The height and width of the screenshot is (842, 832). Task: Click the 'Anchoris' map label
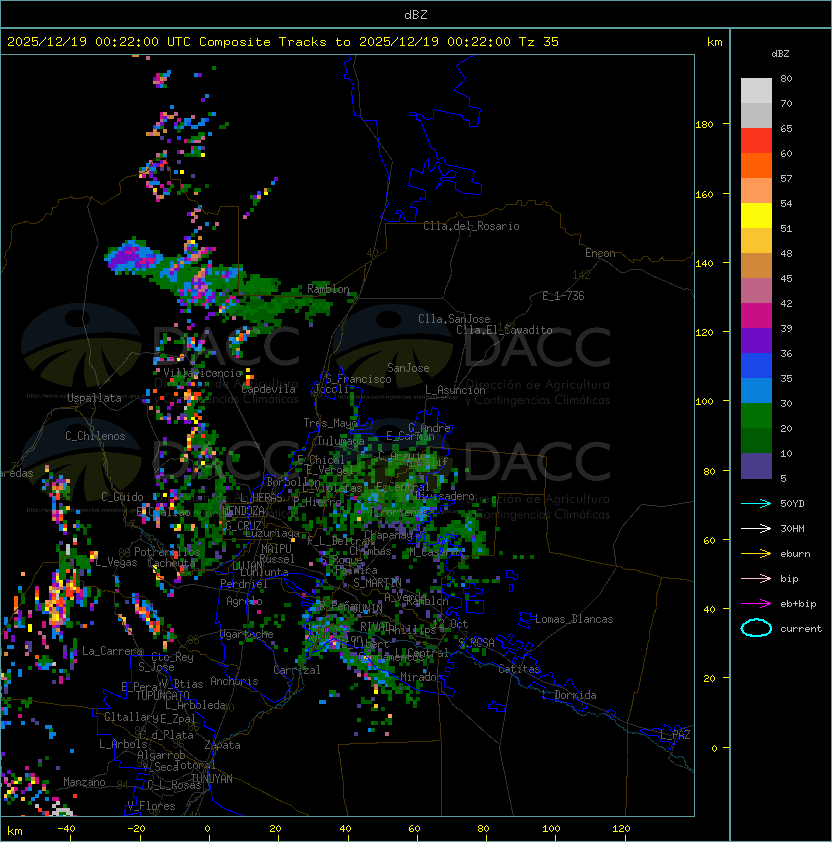(x=234, y=681)
